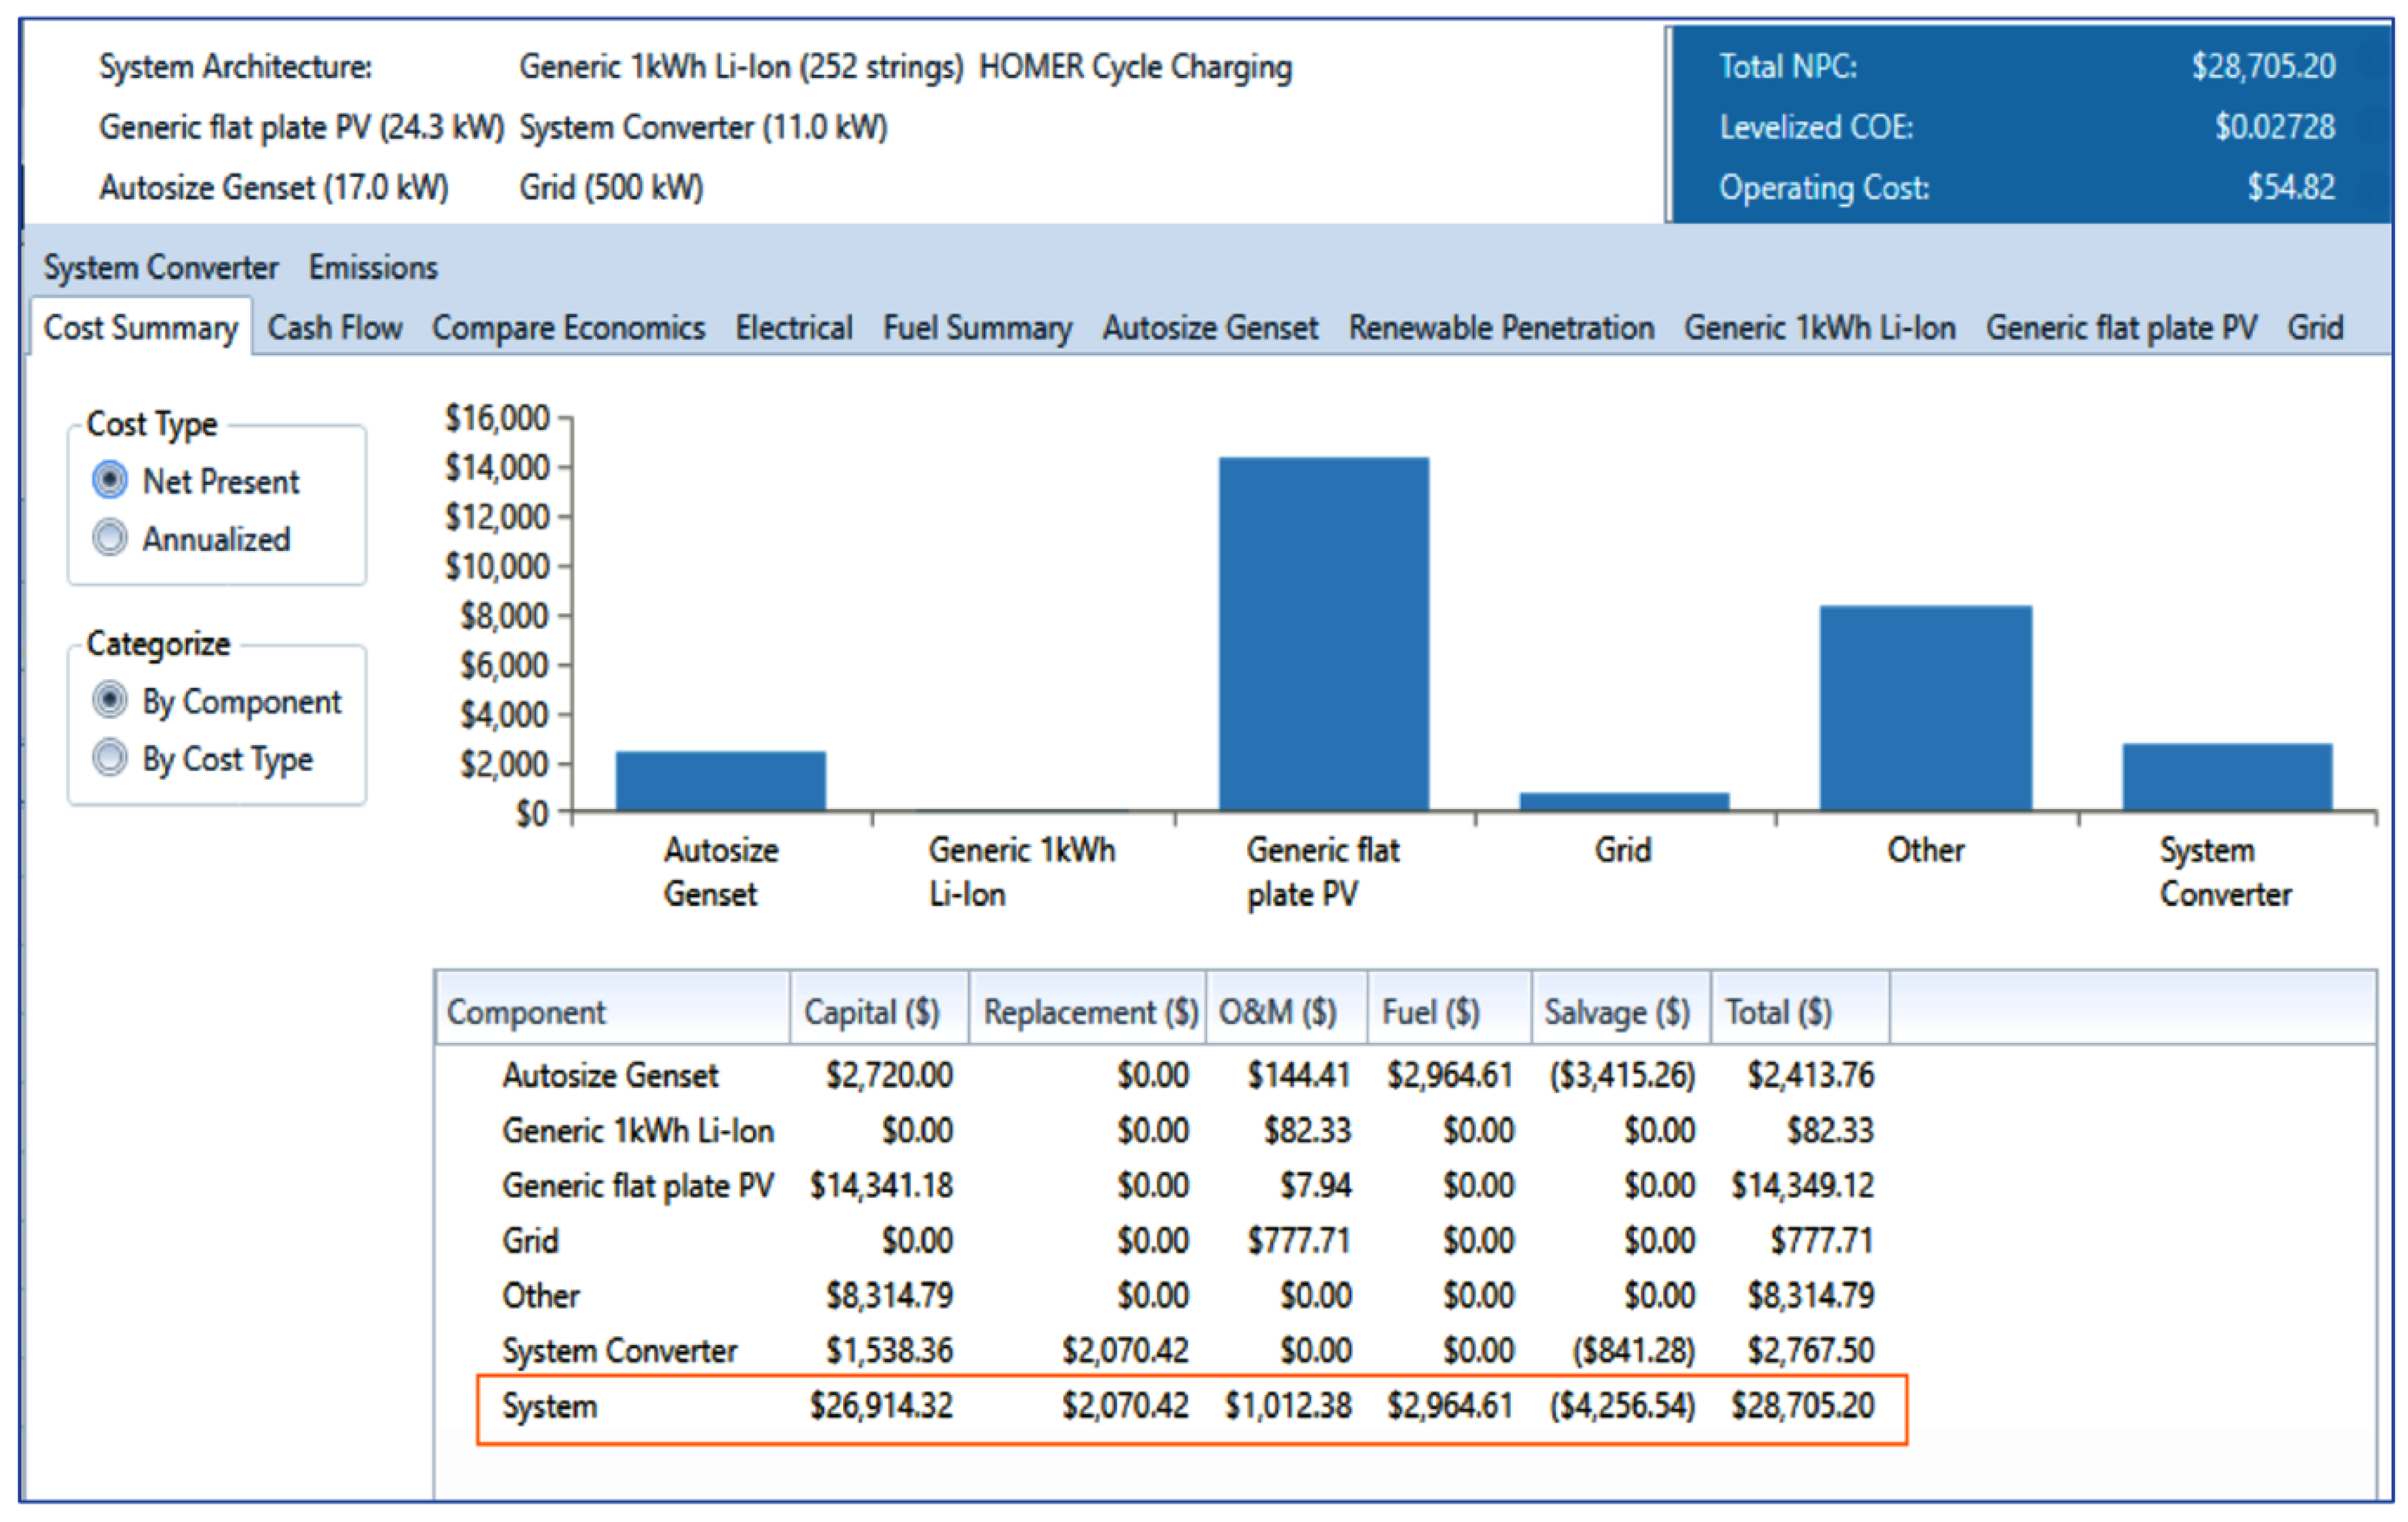The height and width of the screenshot is (1522, 2408).
Task: Select the Net Present radio button
Action: [x=110, y=481]
